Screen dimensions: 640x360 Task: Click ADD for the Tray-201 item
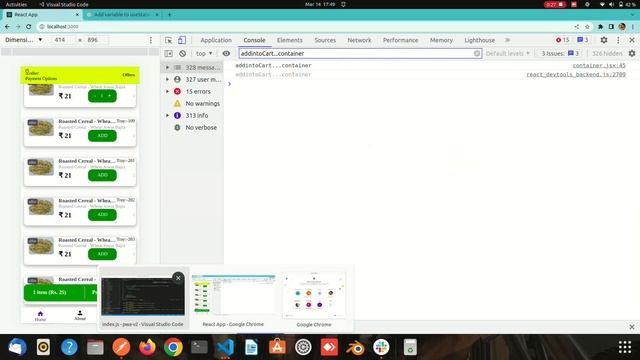102,175
